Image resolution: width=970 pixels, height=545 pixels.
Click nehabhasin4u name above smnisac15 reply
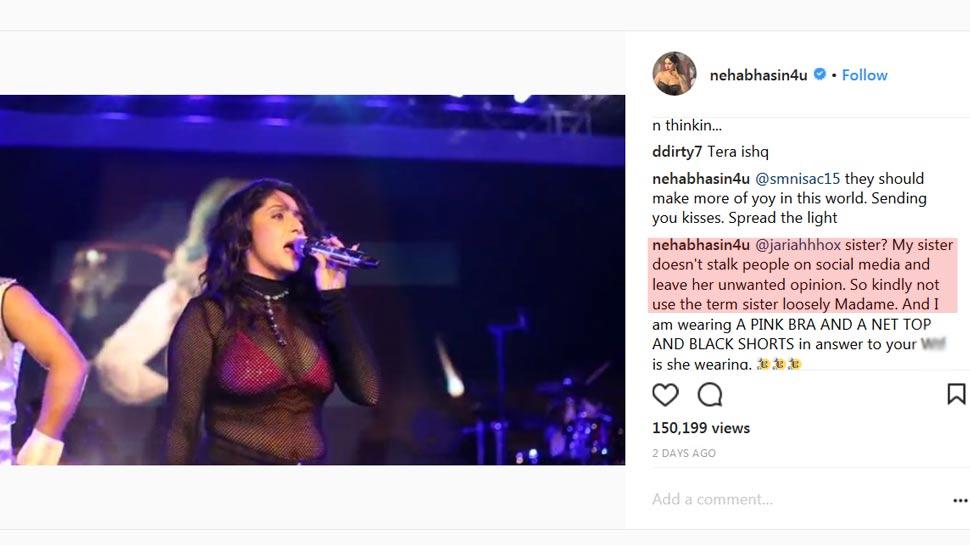pos(701,179)
